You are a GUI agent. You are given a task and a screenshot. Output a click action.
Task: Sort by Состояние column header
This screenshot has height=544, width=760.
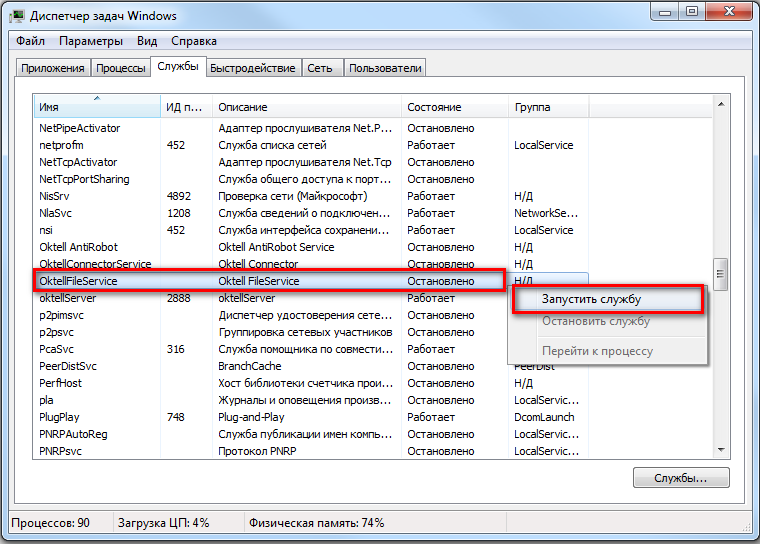tap(455, 107)
